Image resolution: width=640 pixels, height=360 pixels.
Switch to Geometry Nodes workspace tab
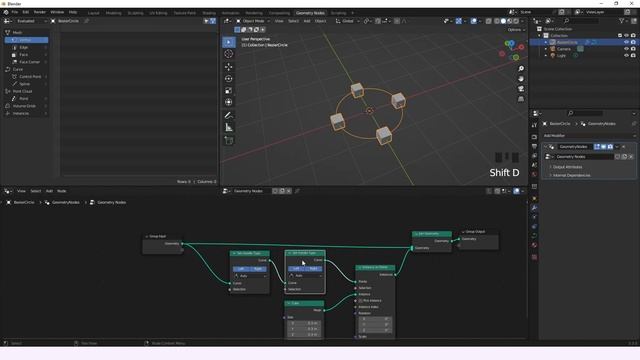[310, 13]
